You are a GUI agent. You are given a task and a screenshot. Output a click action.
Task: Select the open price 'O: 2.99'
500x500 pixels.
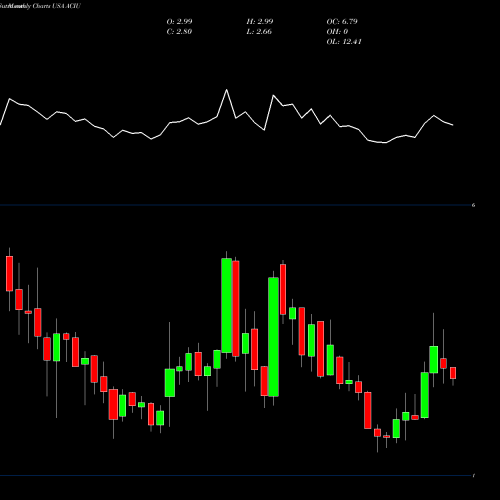[x=179, y=22]
